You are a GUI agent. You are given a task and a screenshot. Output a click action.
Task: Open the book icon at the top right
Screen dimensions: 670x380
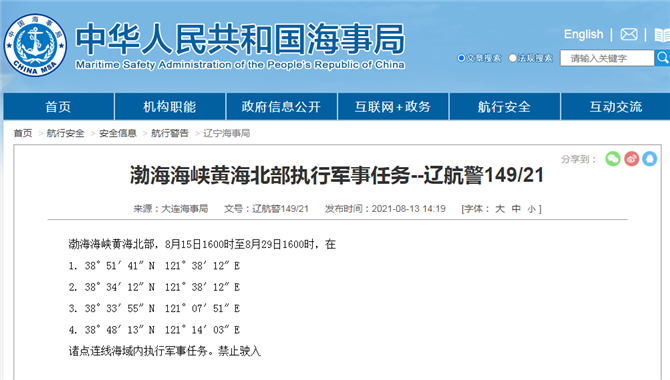pyautogui.click(x=662, y=35)
